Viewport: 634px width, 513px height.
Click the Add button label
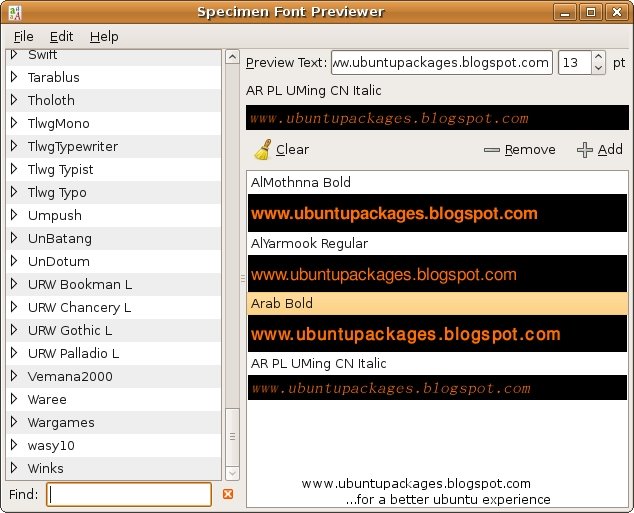[x=610, y=150]
